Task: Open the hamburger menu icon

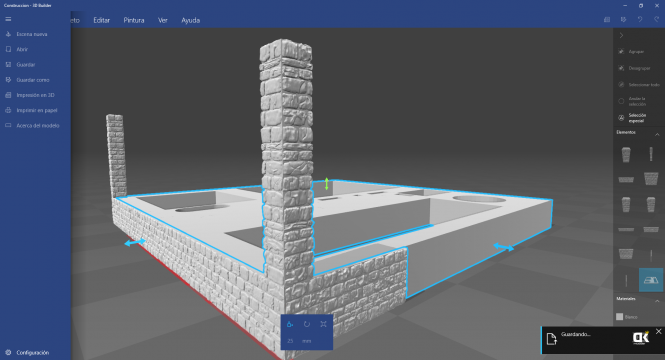Action: [x=8, y=19]
